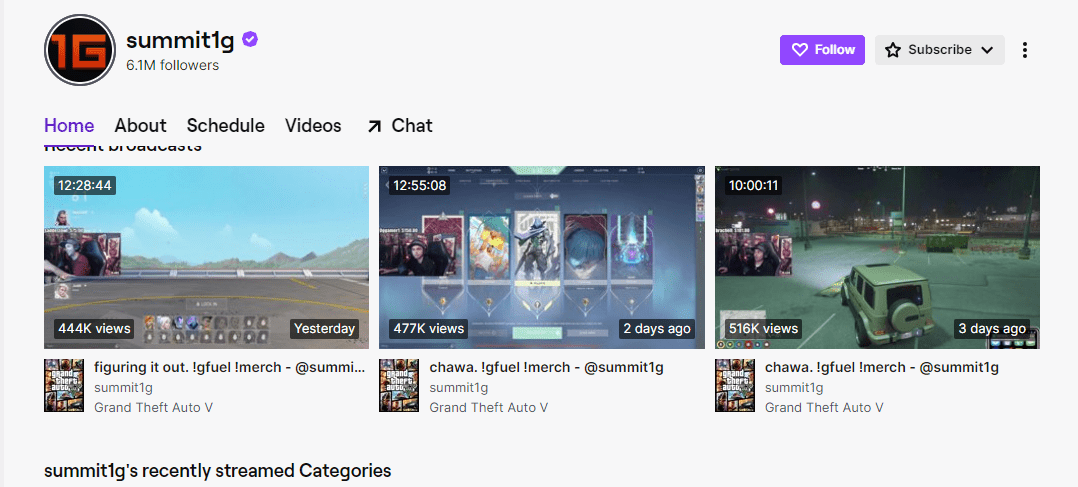This screenshot has height=487, width=1078.
Task: Open the Schedule tab
Action: coord(226,126)
